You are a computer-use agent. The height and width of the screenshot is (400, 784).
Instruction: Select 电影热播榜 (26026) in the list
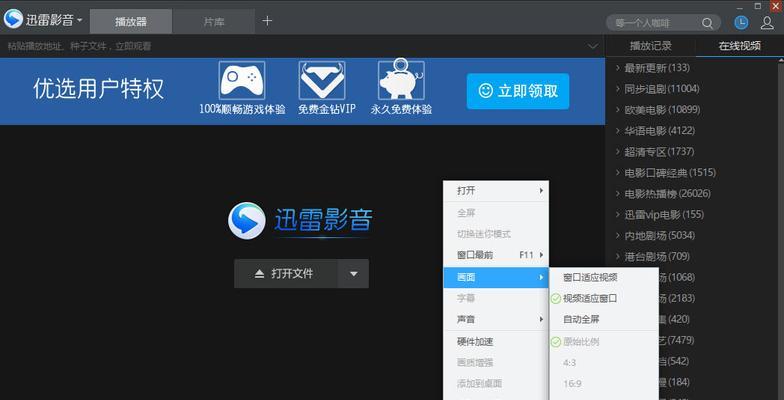[667, 194]
